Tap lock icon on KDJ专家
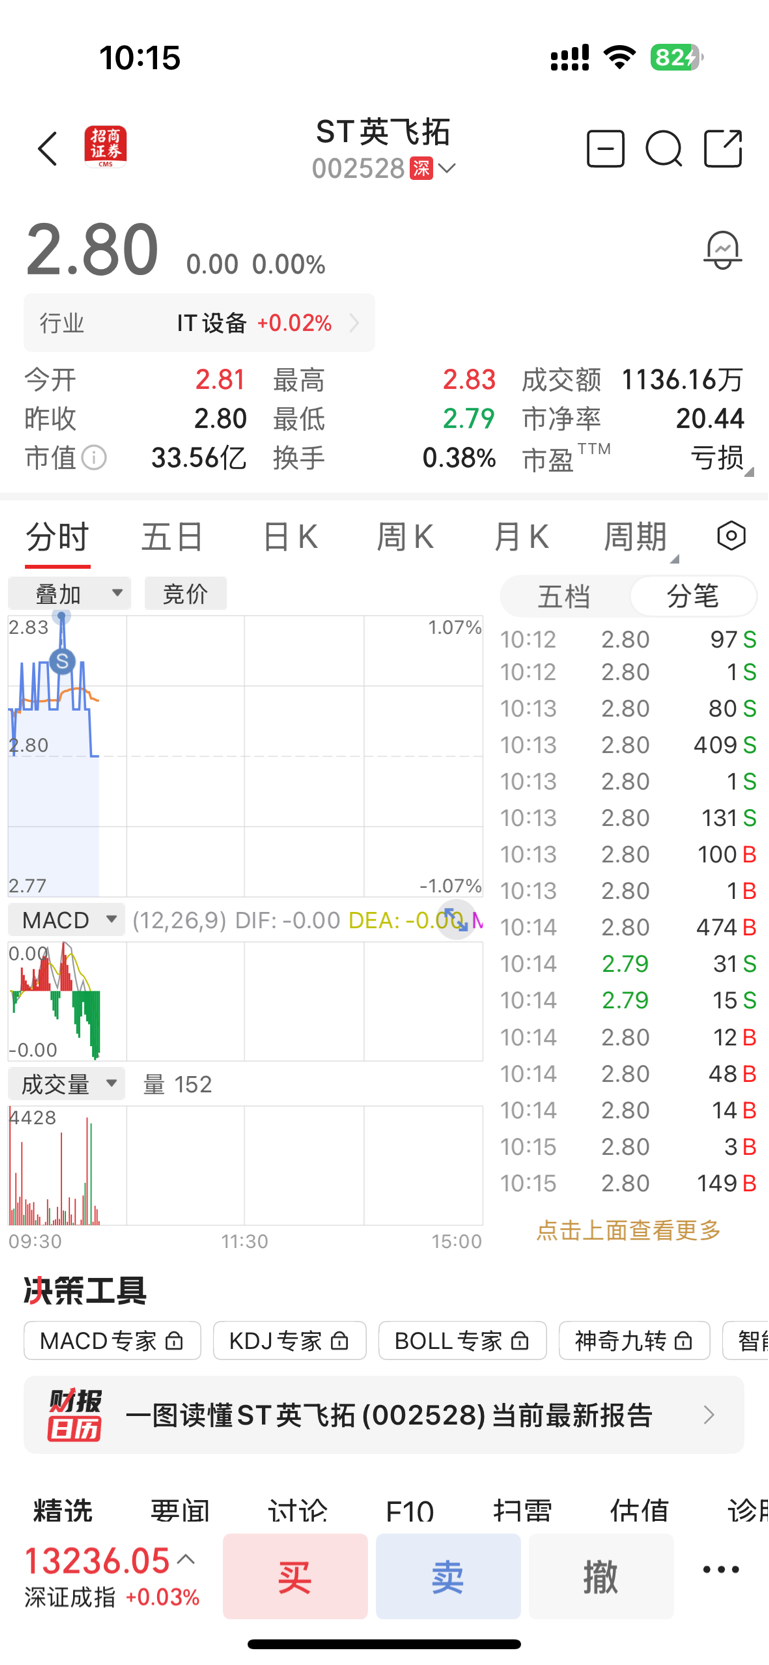 pos(339,1341)
